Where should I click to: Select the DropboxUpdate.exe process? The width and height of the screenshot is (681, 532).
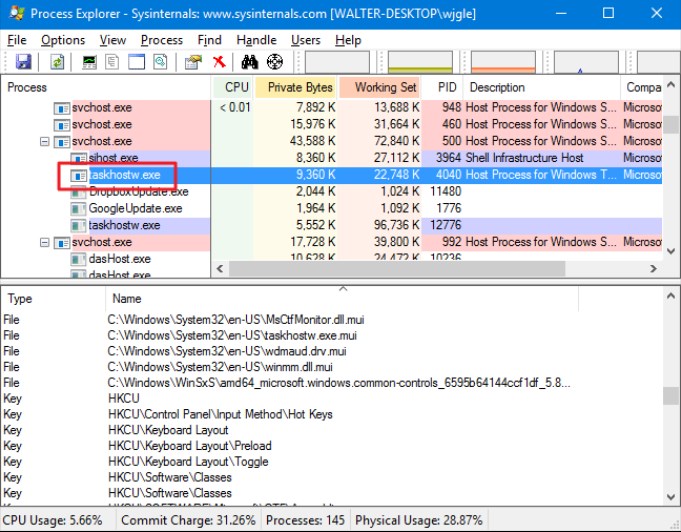[139, 192]
